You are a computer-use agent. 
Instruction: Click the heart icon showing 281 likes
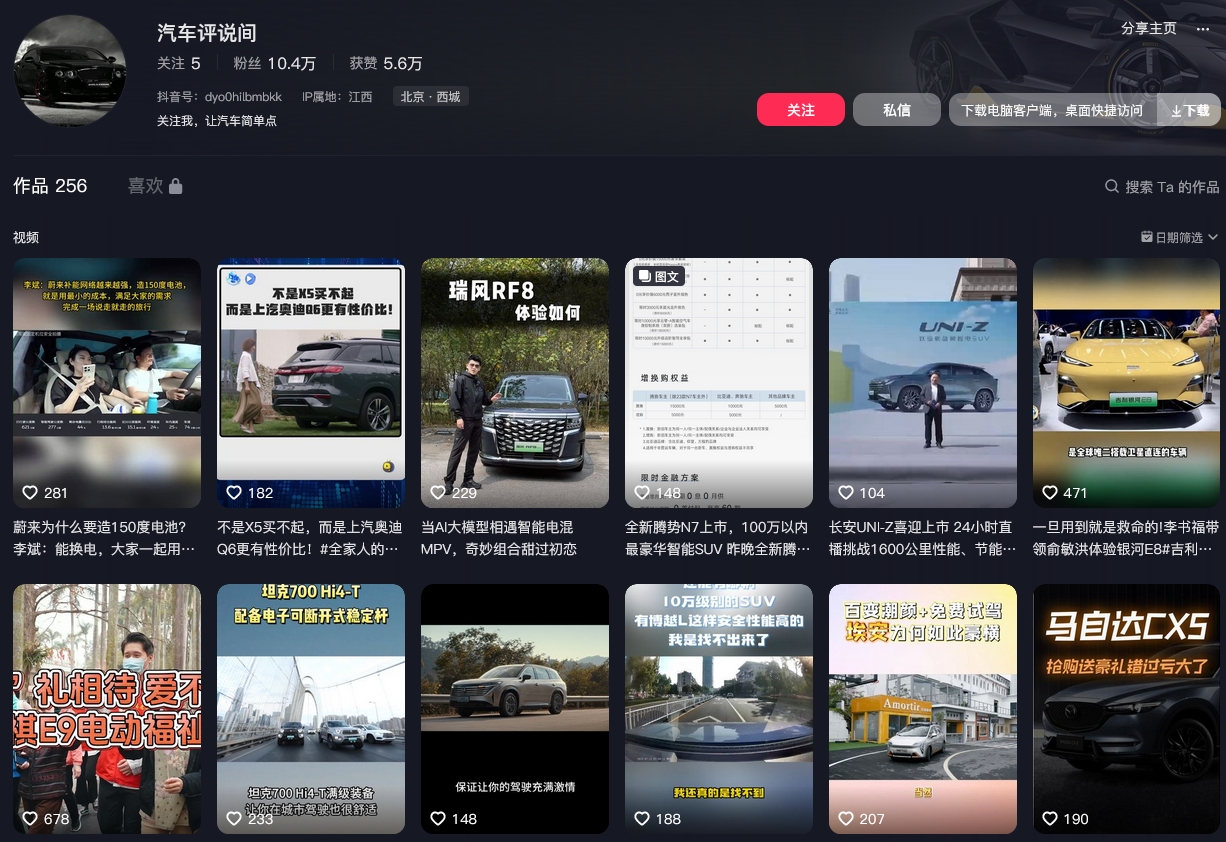pos(30,493)
